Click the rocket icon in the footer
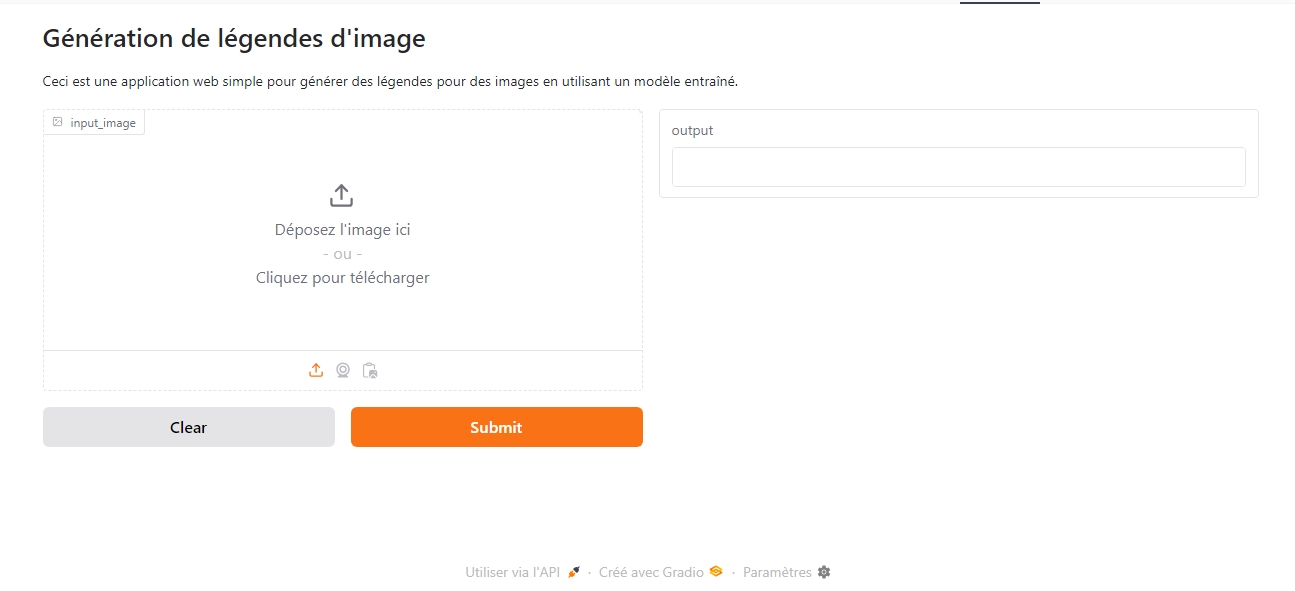The image size is (1295, 591). 574,572
